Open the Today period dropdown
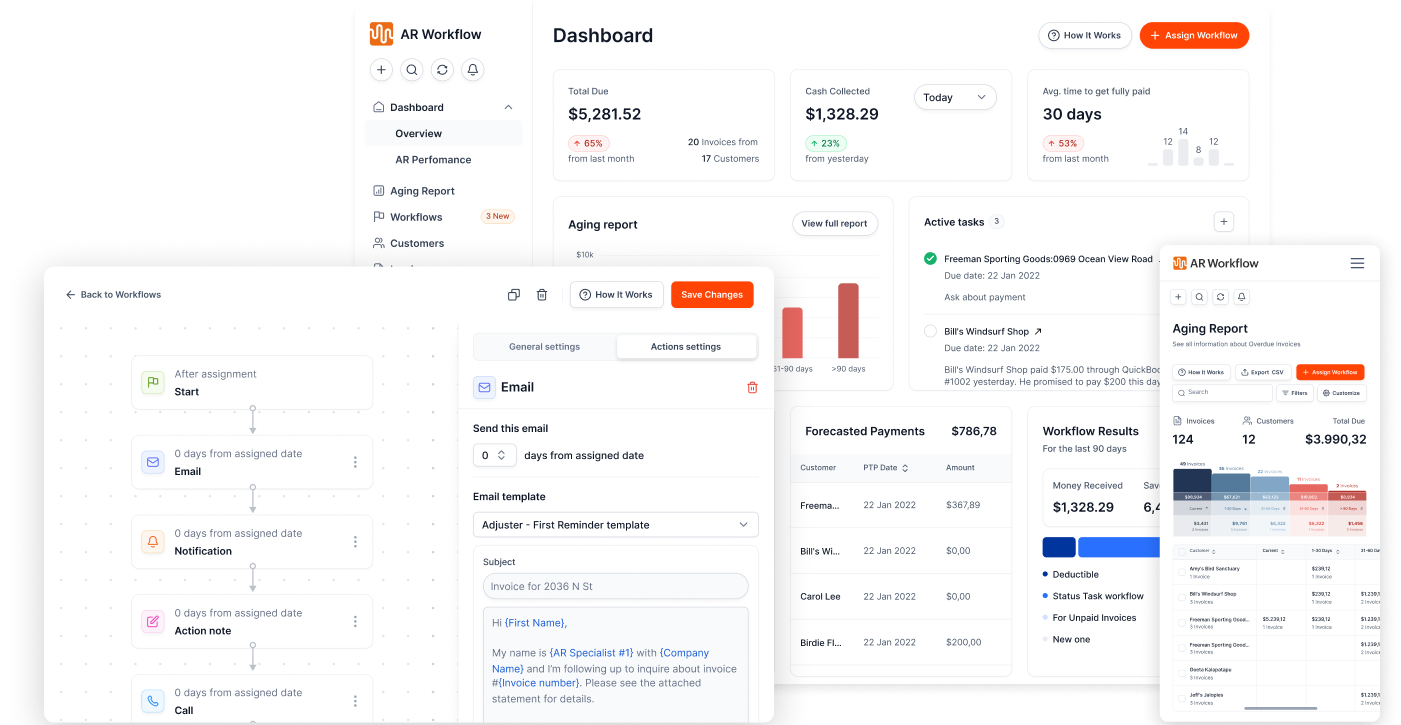The image size is (1401, 725). coord(955,97)
